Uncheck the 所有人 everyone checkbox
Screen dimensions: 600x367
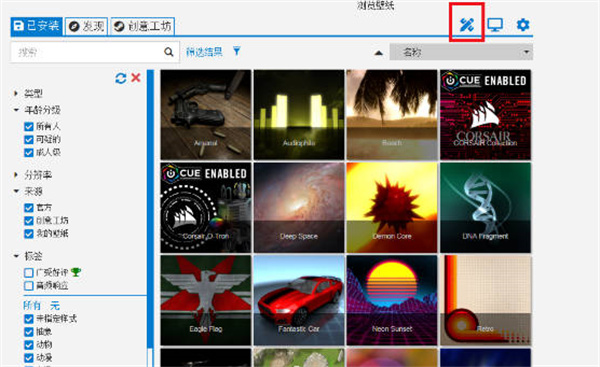click(29, 127)
